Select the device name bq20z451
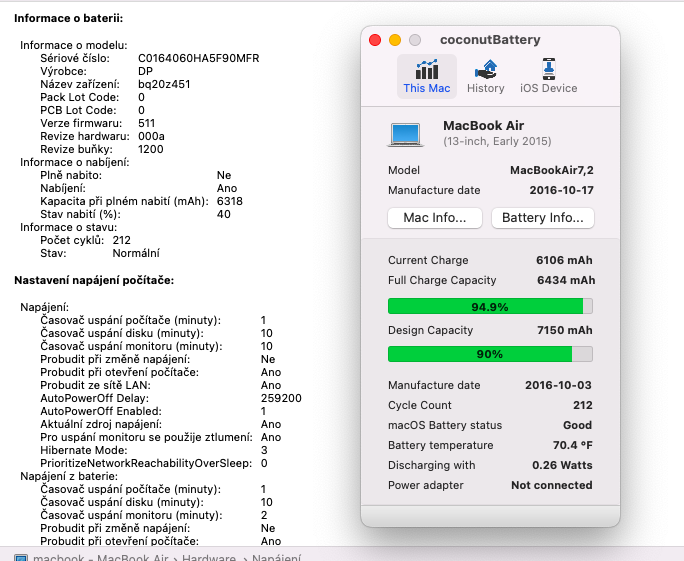 point(164,84)
